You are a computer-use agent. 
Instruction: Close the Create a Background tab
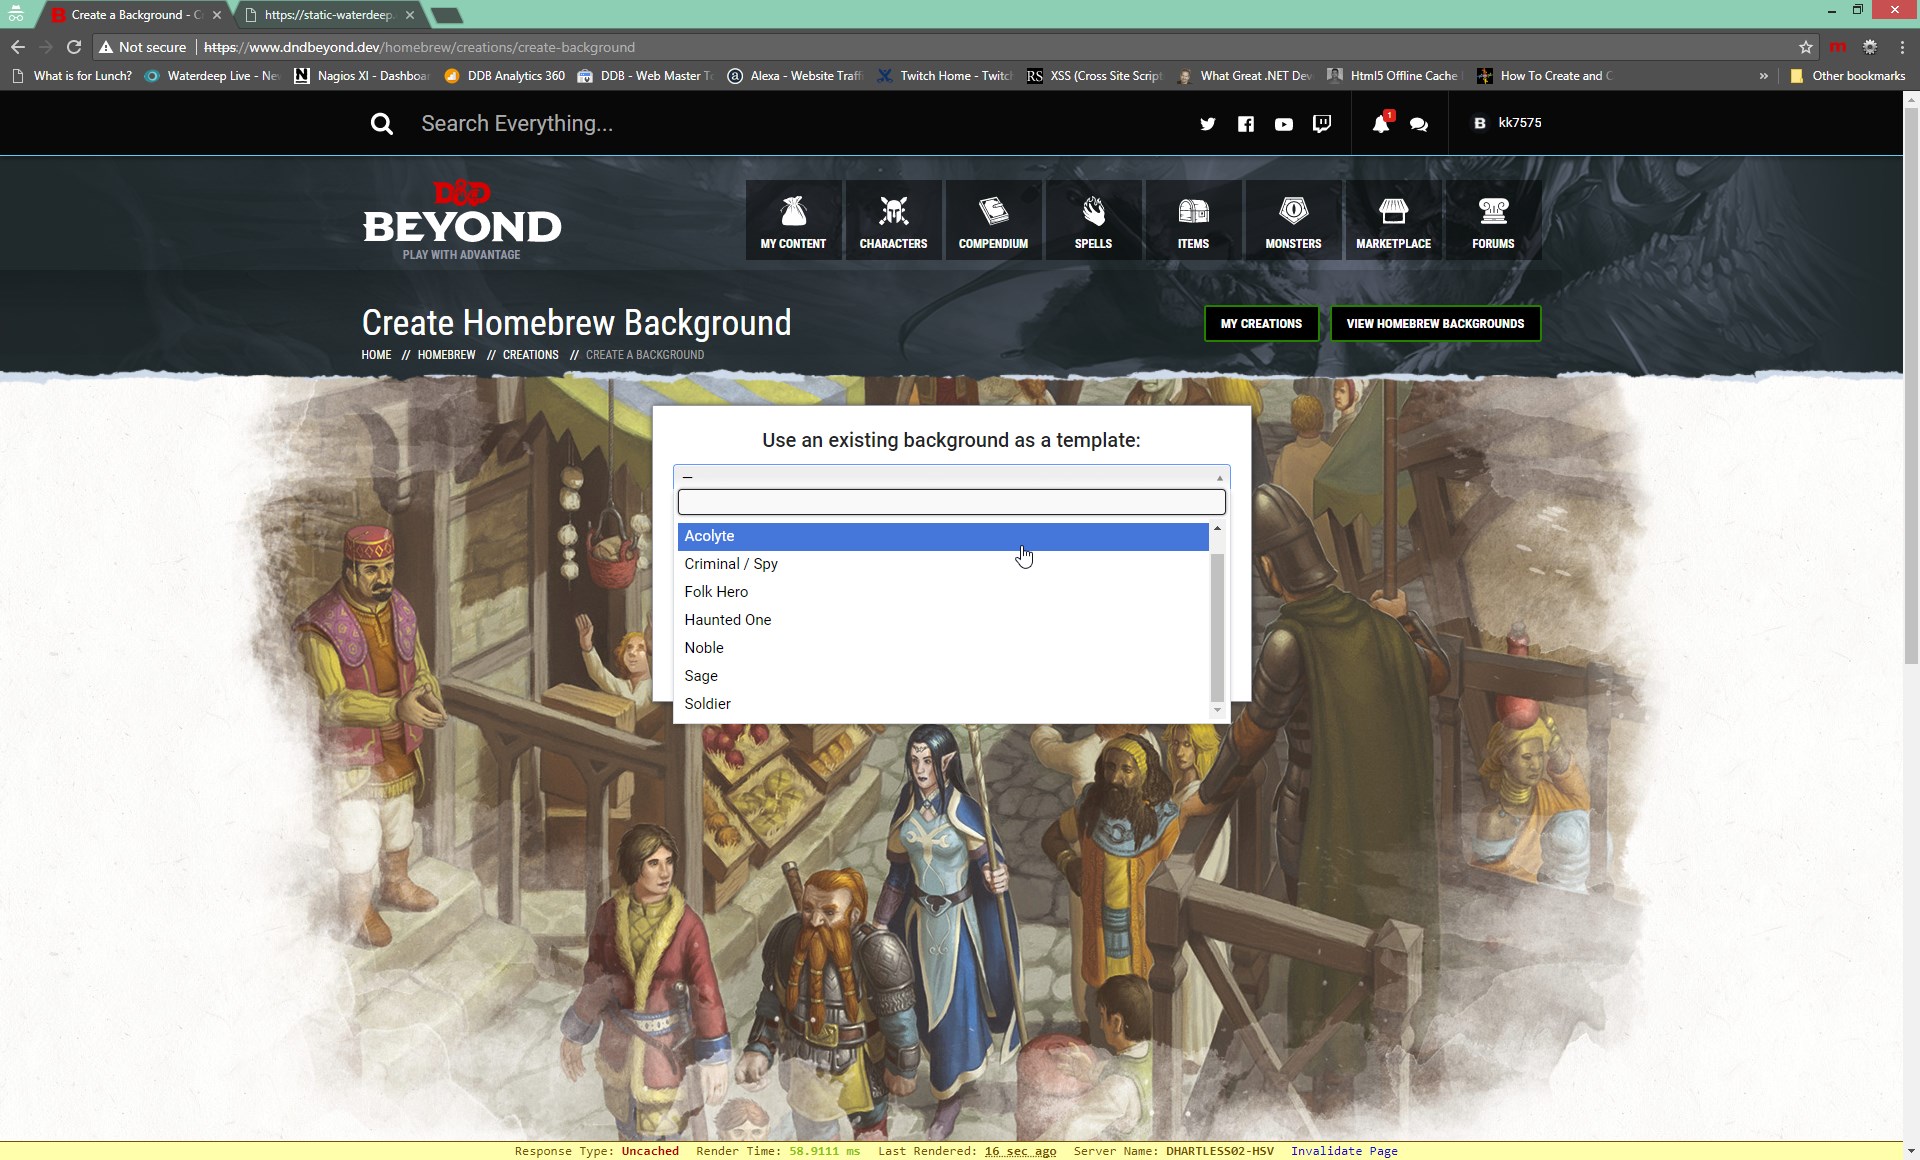[x=217, y=15]
